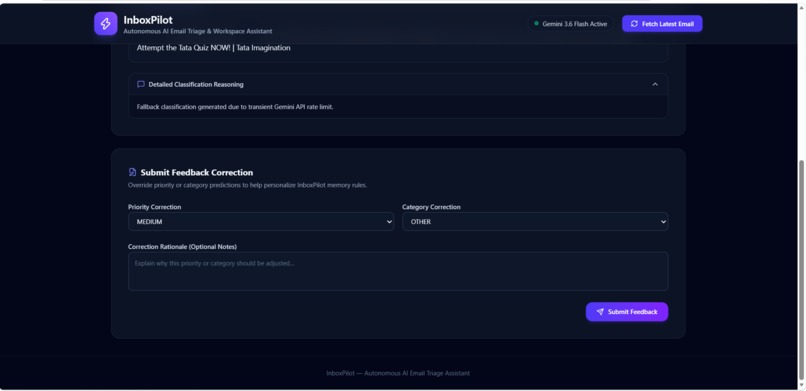
Task: Click the Submit Feedback button
Action: point(627,312)
